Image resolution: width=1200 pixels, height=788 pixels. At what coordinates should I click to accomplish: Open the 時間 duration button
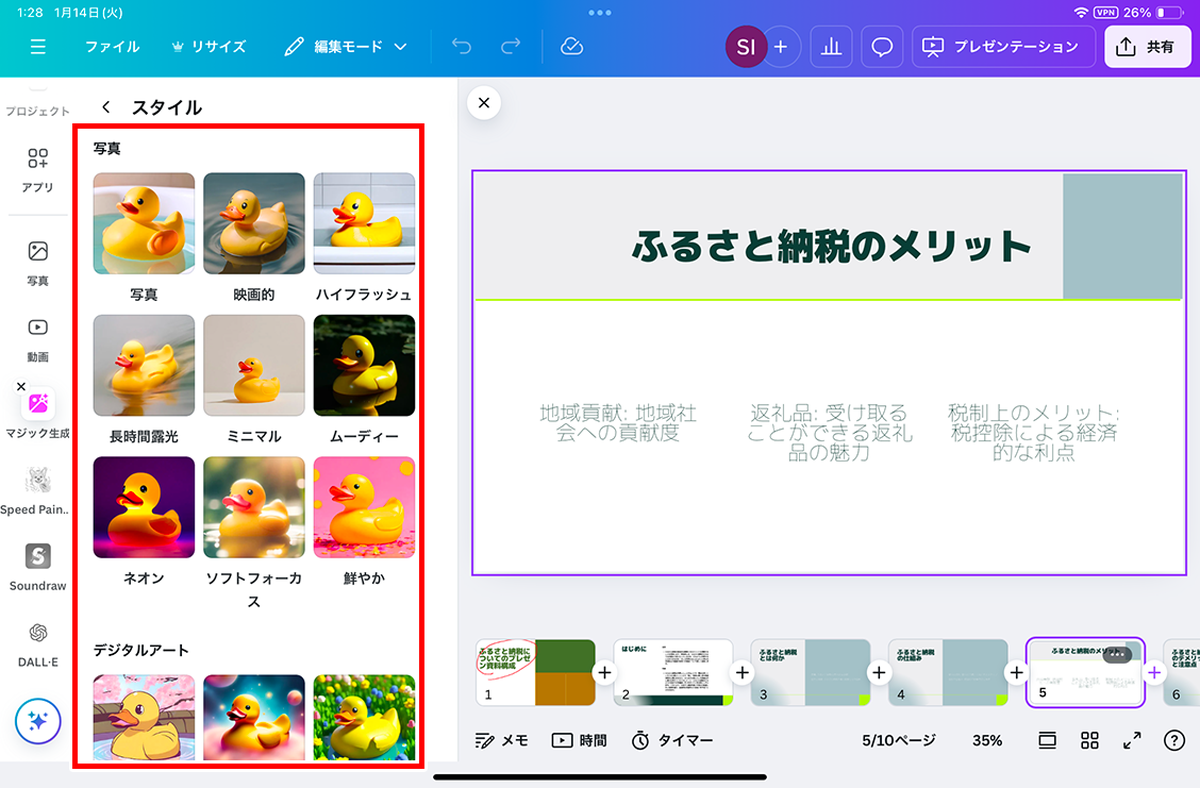(x=579, y=741)
